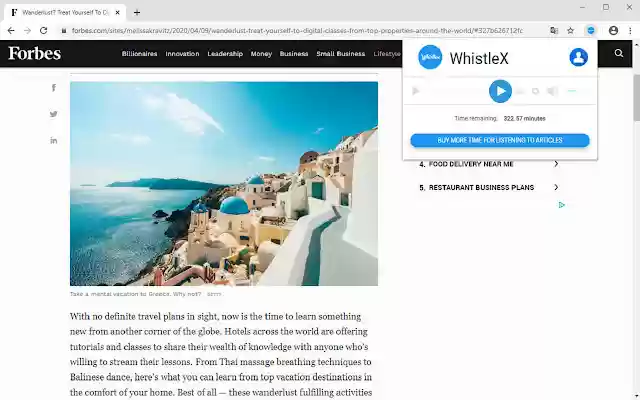The height and width of the screenshot is (400, 640).
Task: Click the WhistleX round logo
Action: click(430, 57)
